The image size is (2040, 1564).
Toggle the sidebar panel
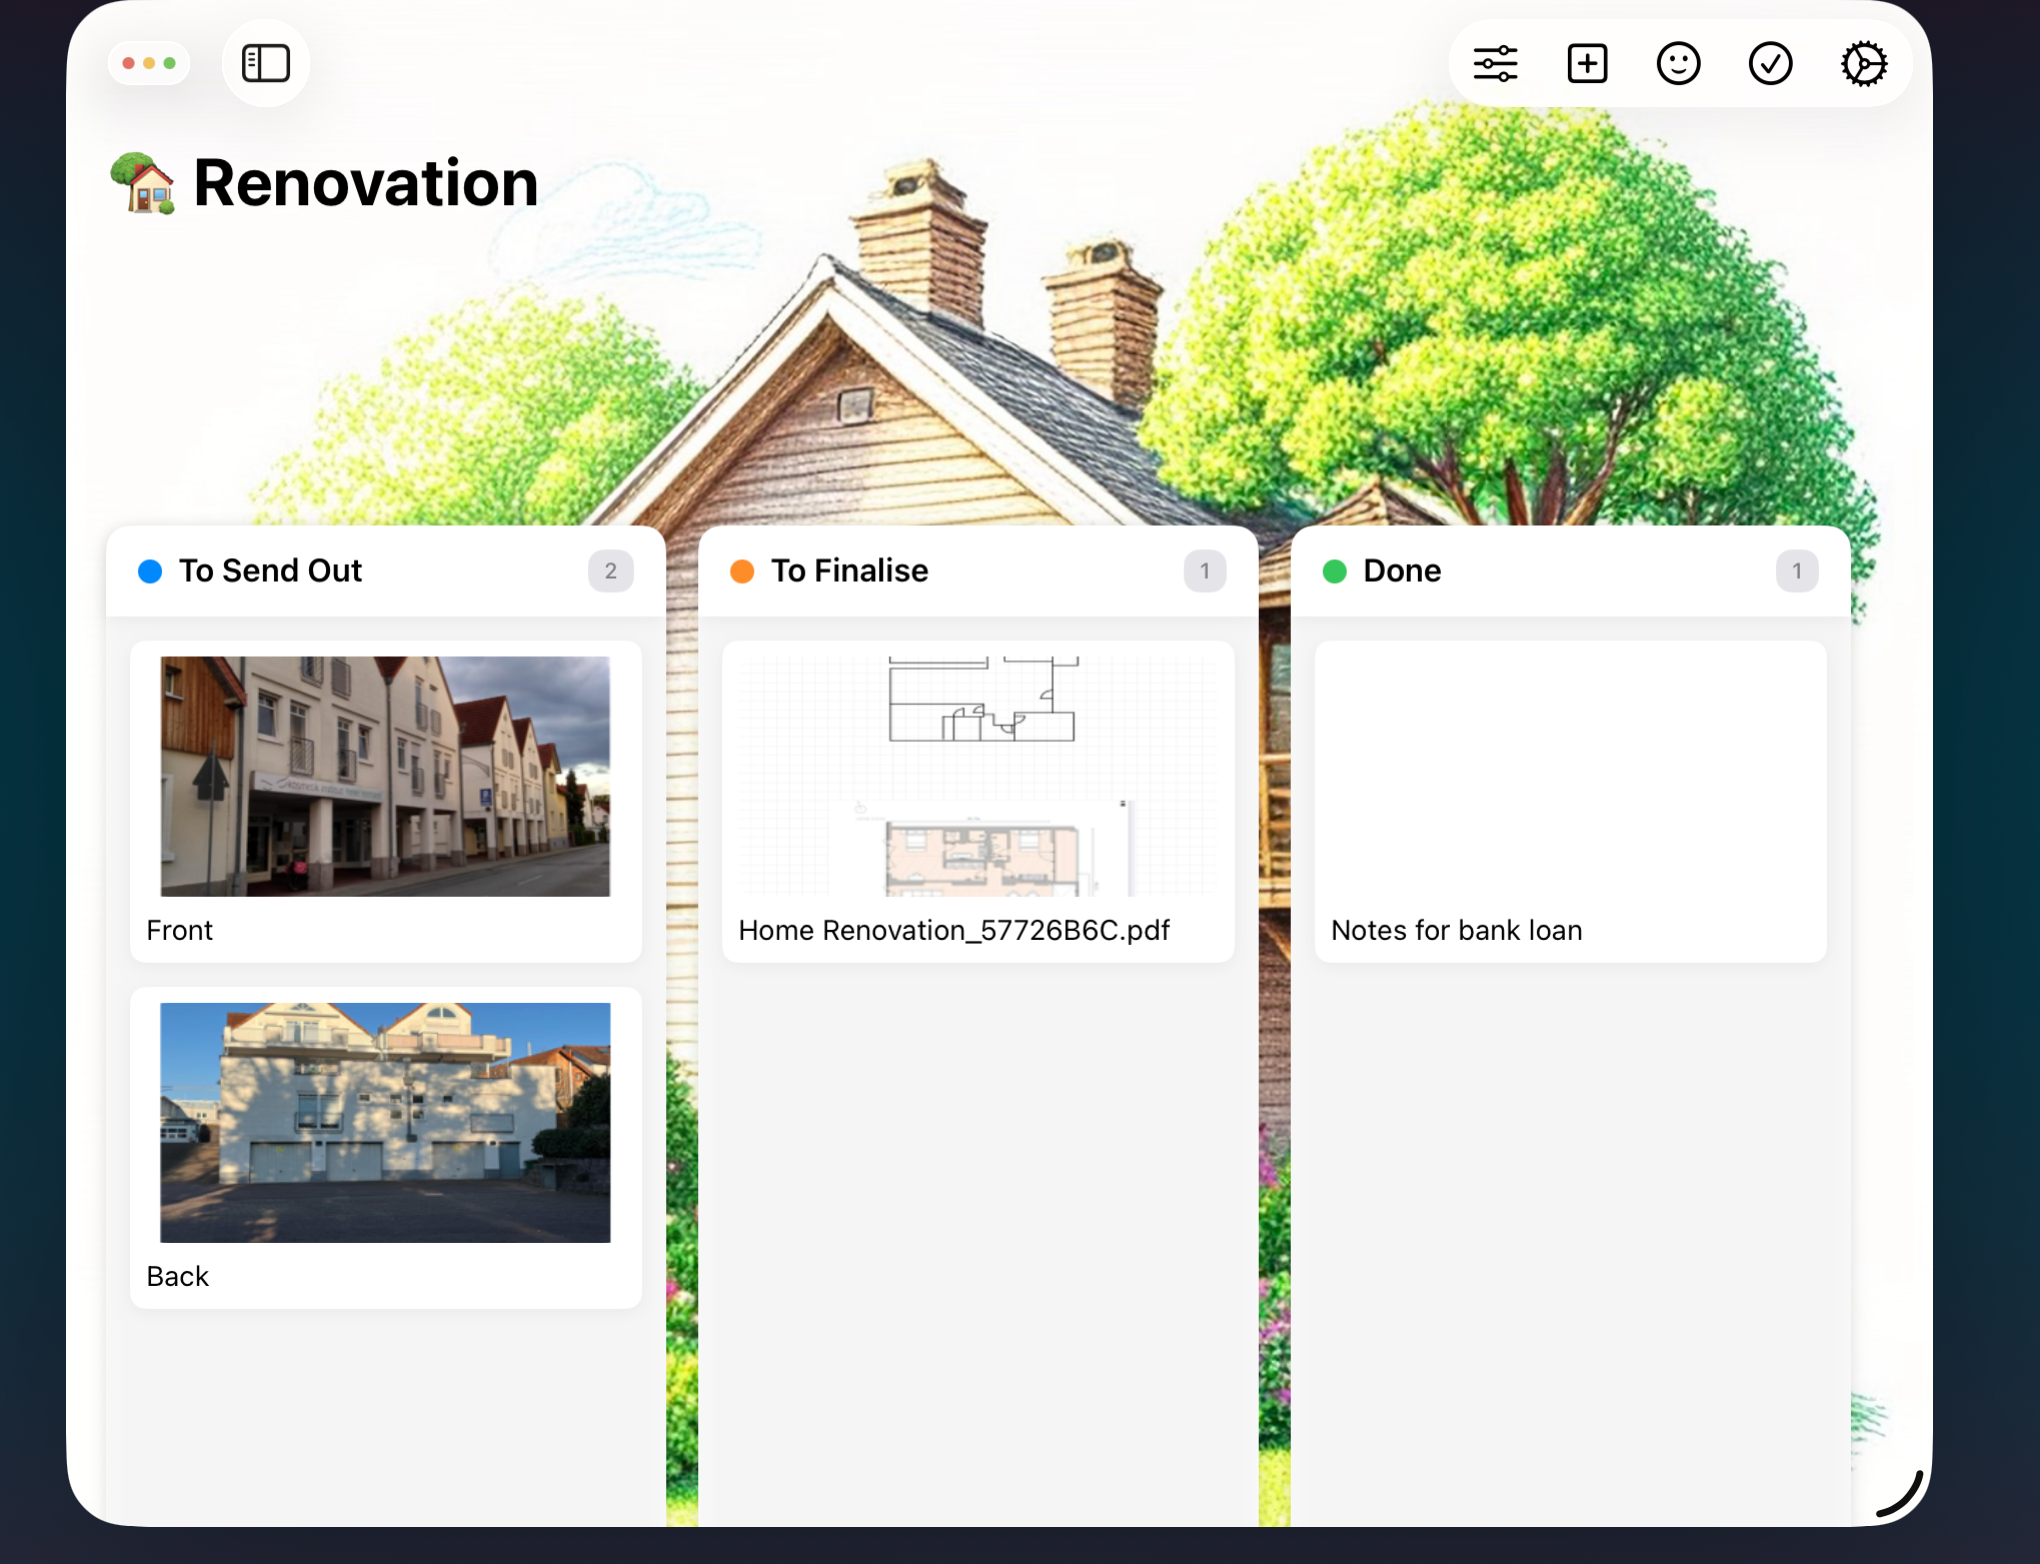click(266, 63)
